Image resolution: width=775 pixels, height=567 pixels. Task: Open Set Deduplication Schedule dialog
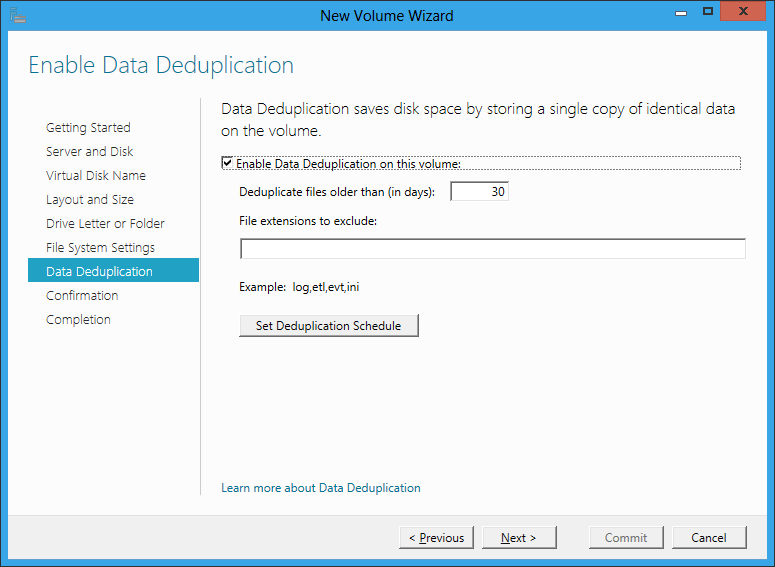(x=329, y=326)
